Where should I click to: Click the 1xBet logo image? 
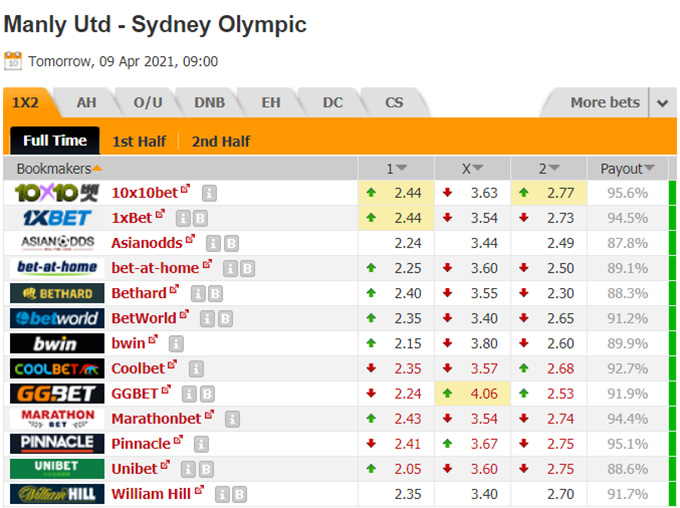[57, 218]
